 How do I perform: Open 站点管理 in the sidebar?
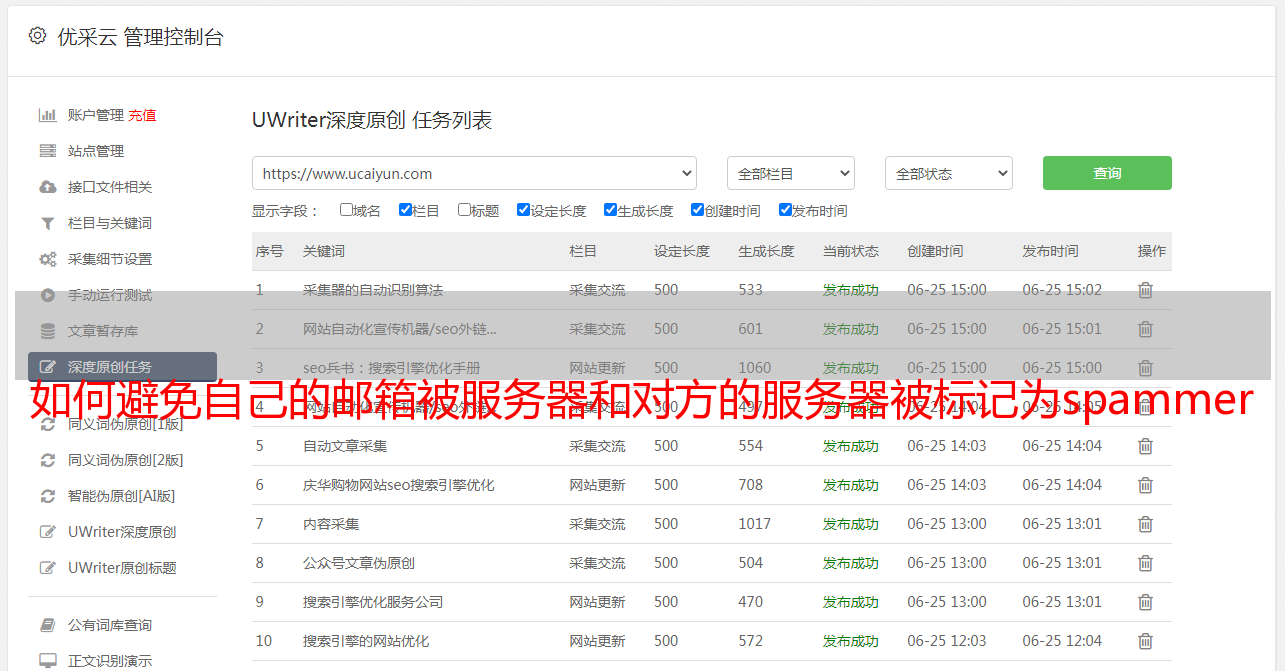click(96, 151)
